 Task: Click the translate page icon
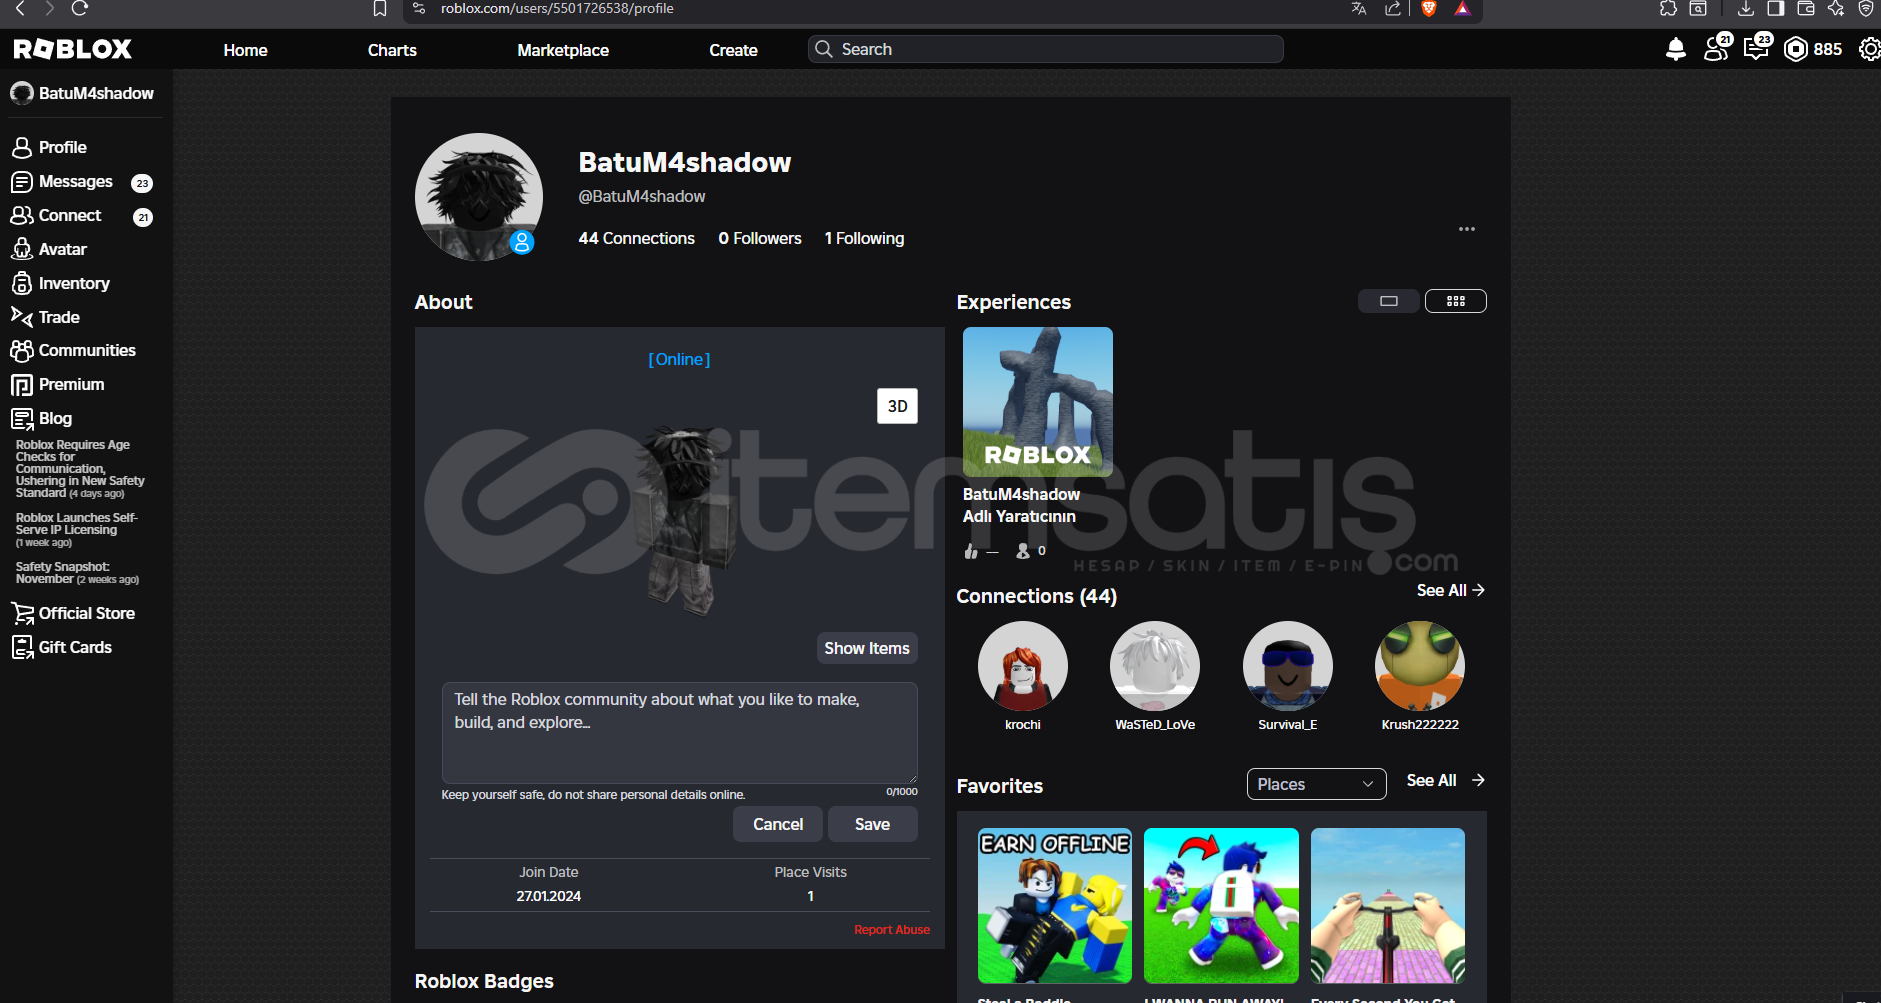click(x=1358, y=8)
